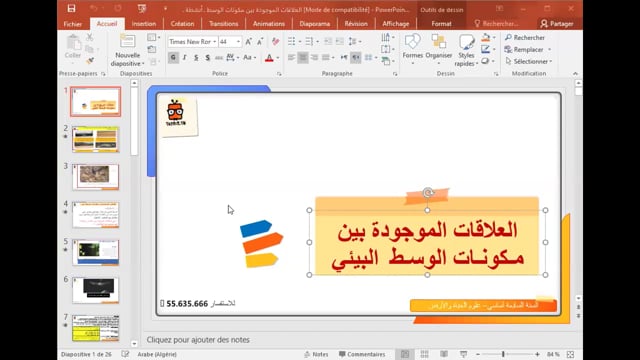The height and width of the screenshot is (360, 640).
Task: Increase list indent level
Action: (x=340, y=41)
